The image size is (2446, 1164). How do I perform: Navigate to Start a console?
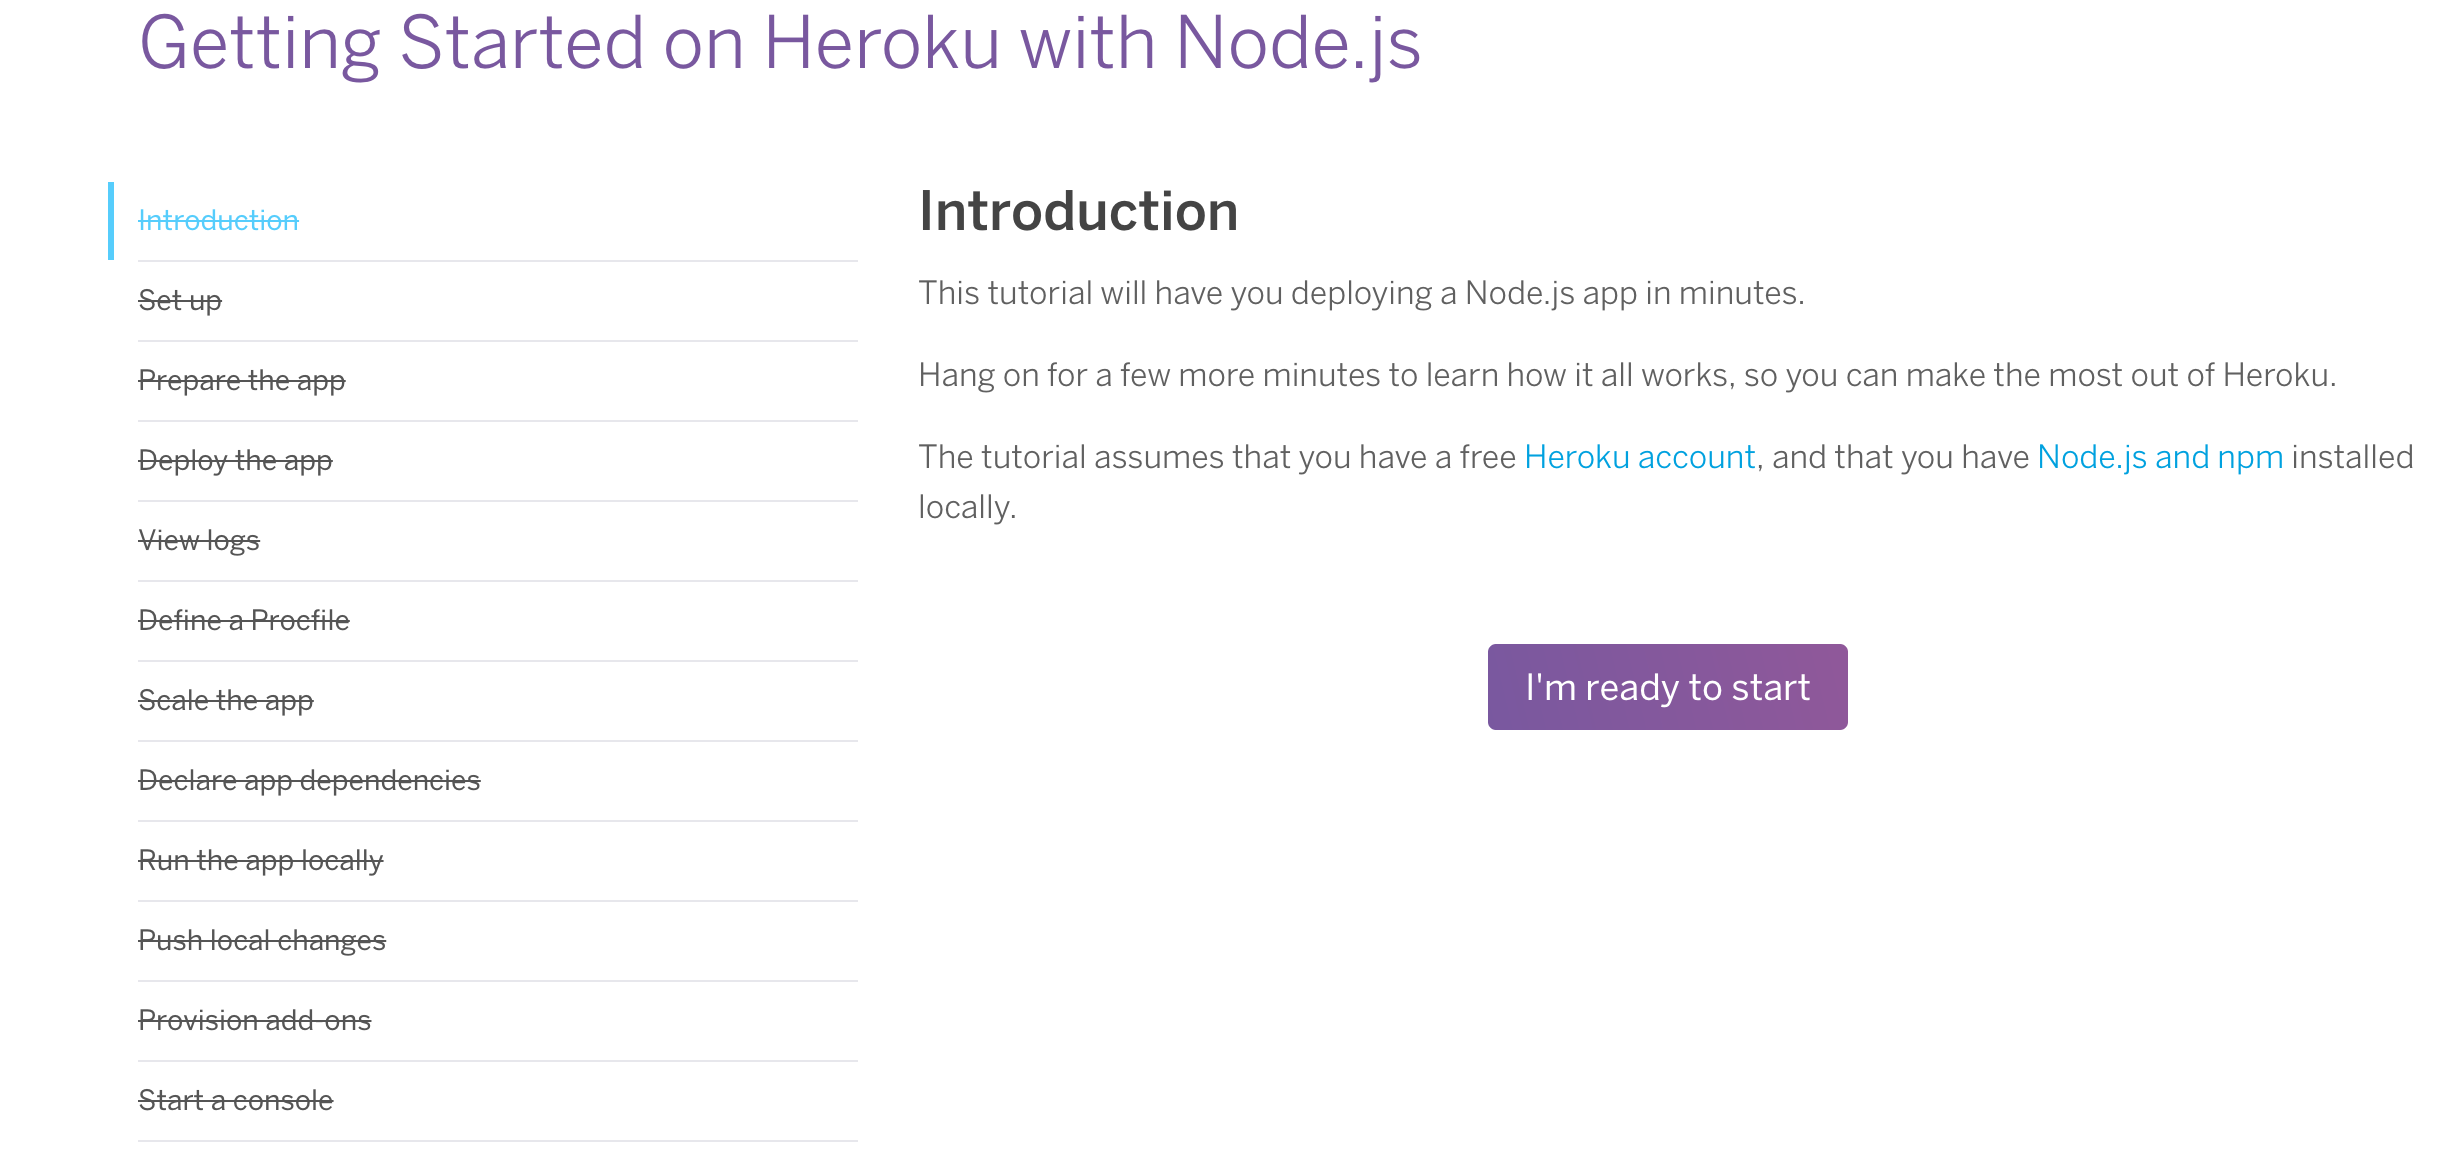point(236,1100)
